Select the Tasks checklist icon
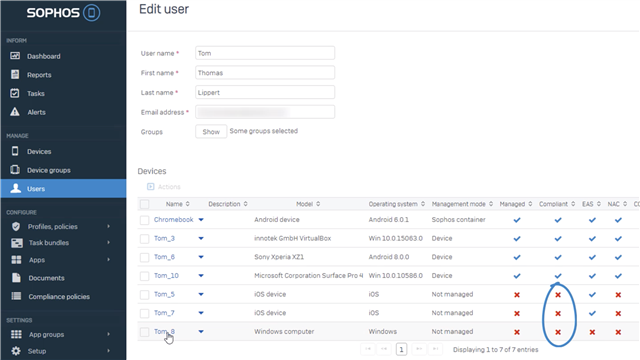 tap(15, 93)
